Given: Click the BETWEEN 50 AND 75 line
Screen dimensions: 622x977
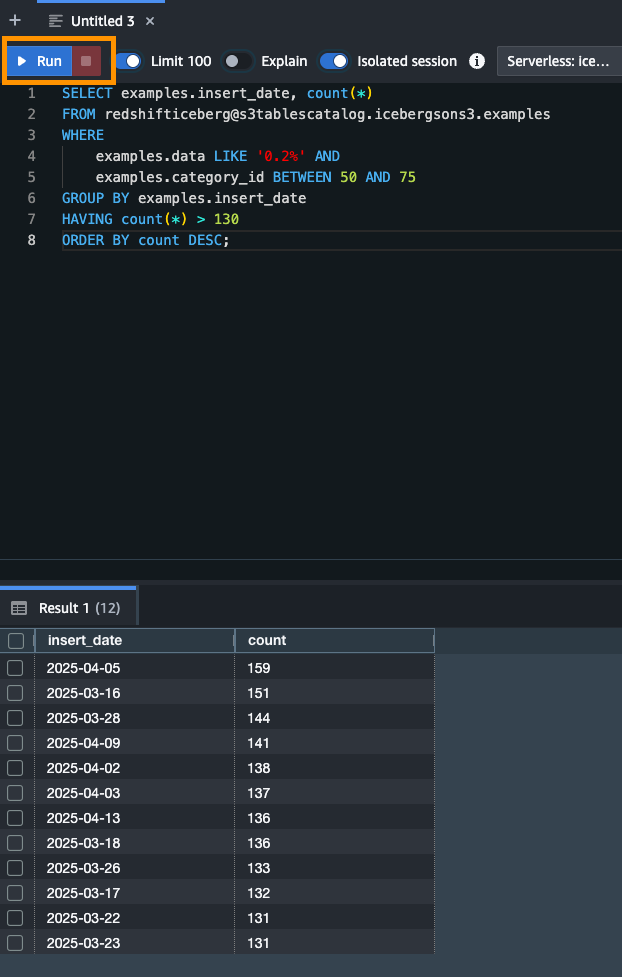Looking at the screenshot, I should coord(256,178).
